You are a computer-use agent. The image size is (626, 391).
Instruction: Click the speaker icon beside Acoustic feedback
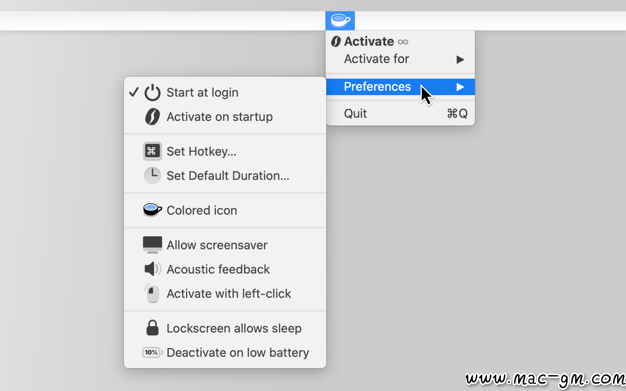(153, 269)
